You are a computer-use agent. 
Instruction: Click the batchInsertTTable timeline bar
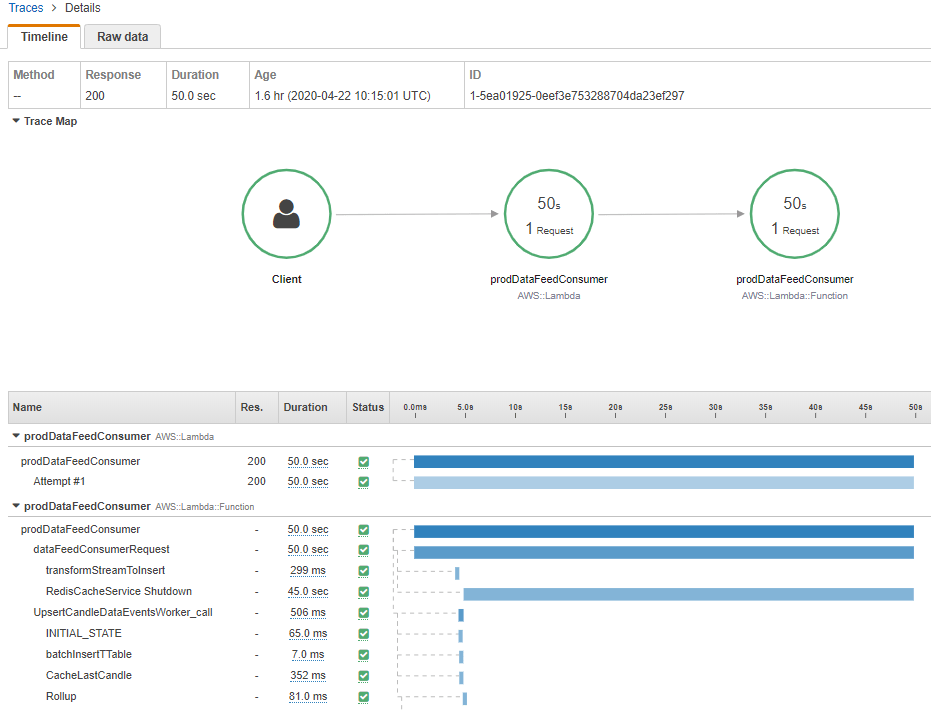click(461, 657)
